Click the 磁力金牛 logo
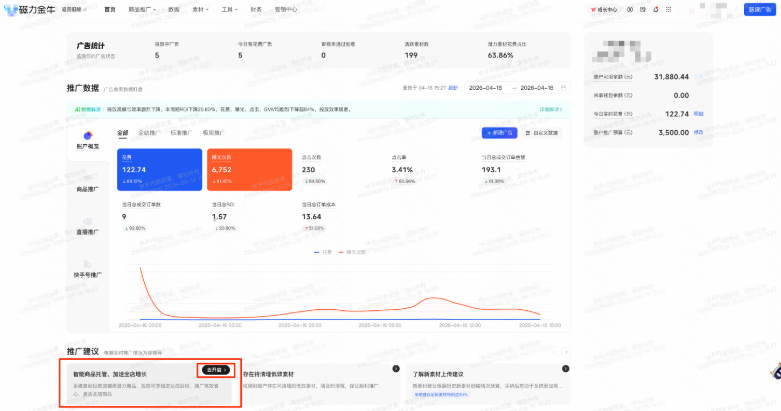Screen dimensions: 781x411 coord(29,9)
